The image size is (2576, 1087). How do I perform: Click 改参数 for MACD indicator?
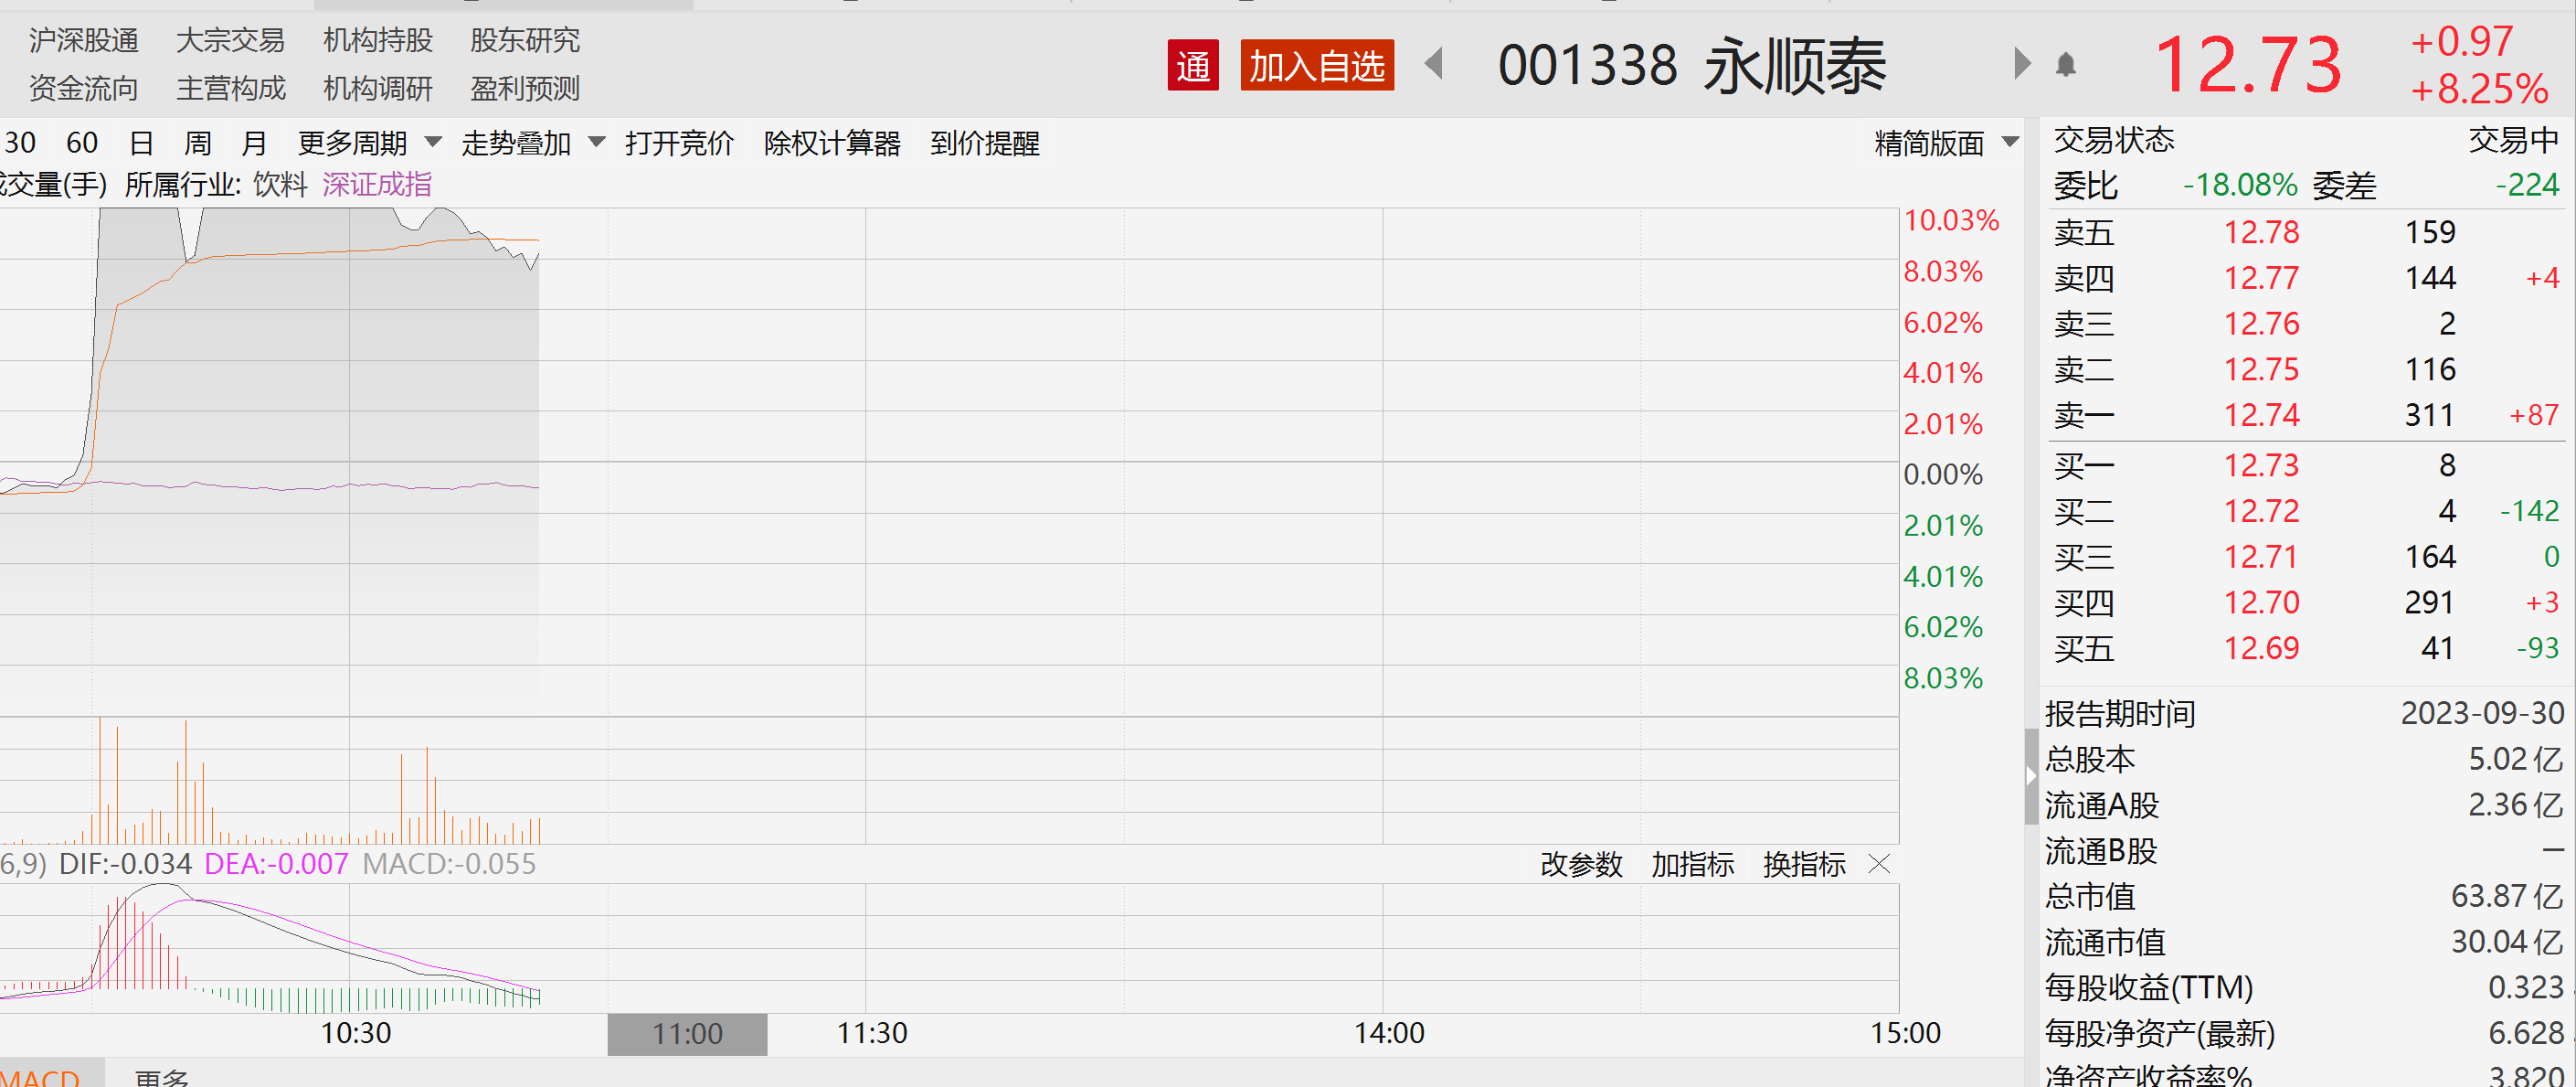[1580, 864]
